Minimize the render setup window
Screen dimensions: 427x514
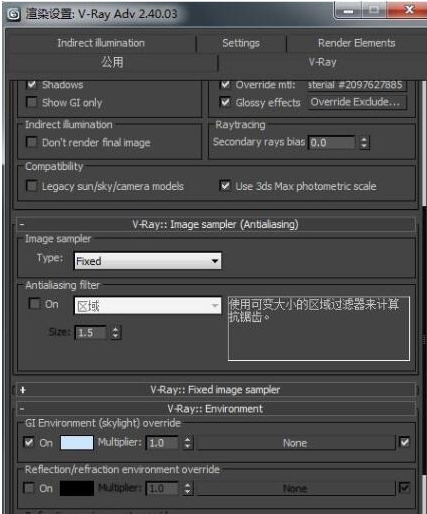coord(348,11)
